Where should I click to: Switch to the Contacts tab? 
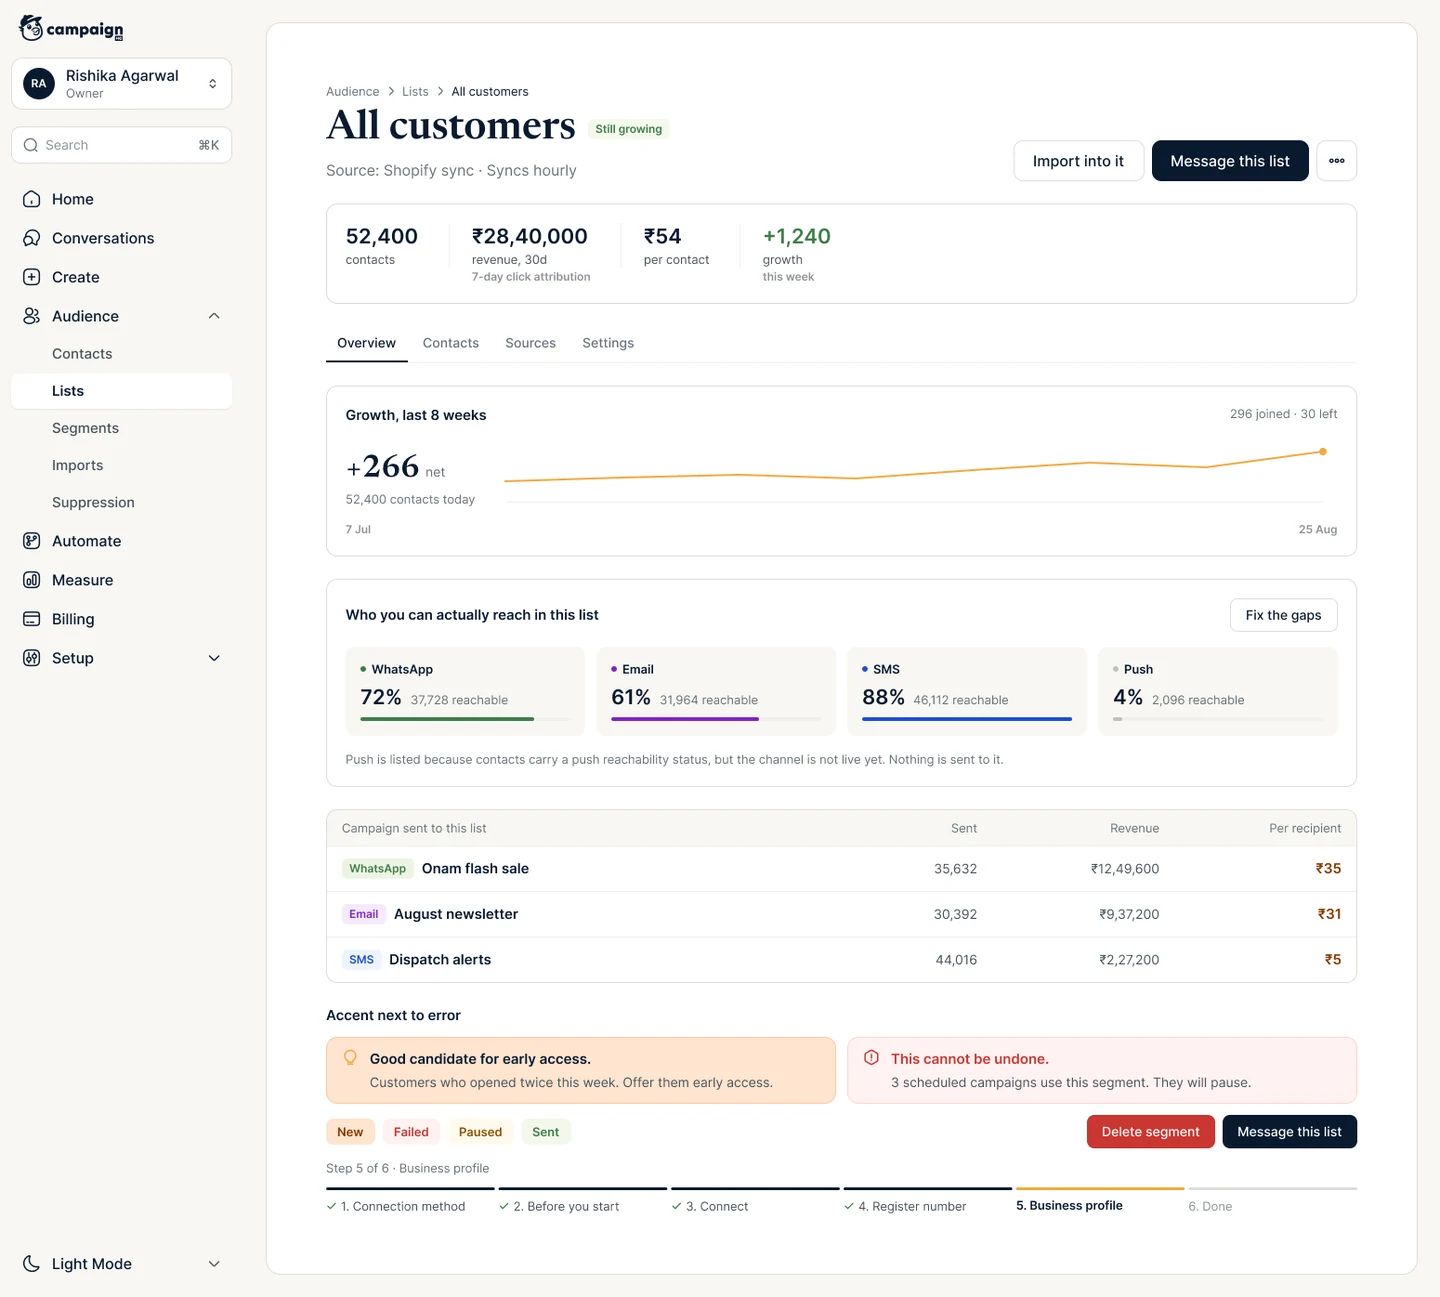coord(451,343)
